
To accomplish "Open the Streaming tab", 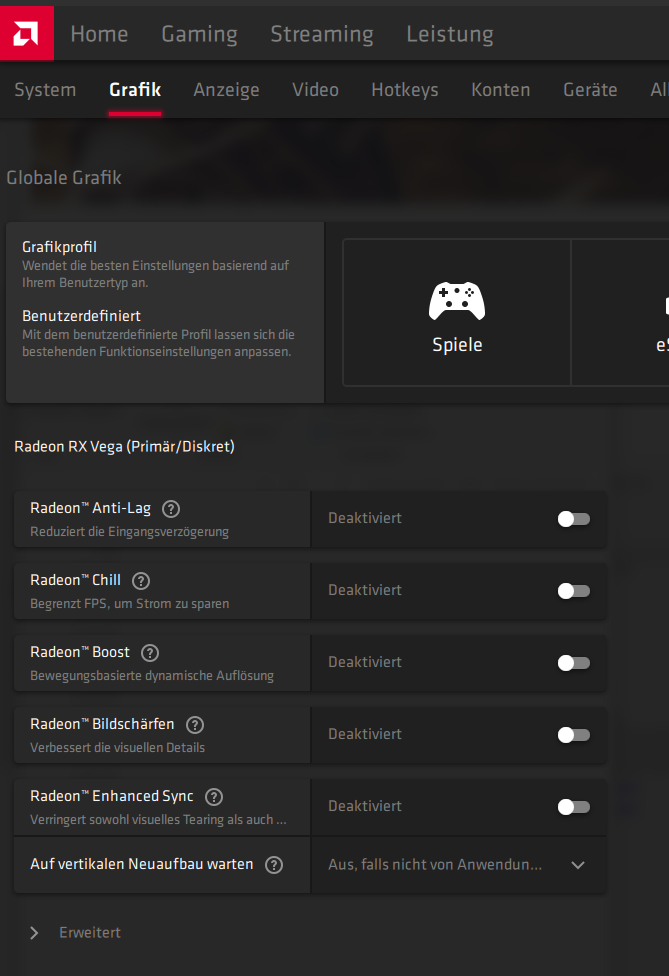I will [x=322, y=34].
